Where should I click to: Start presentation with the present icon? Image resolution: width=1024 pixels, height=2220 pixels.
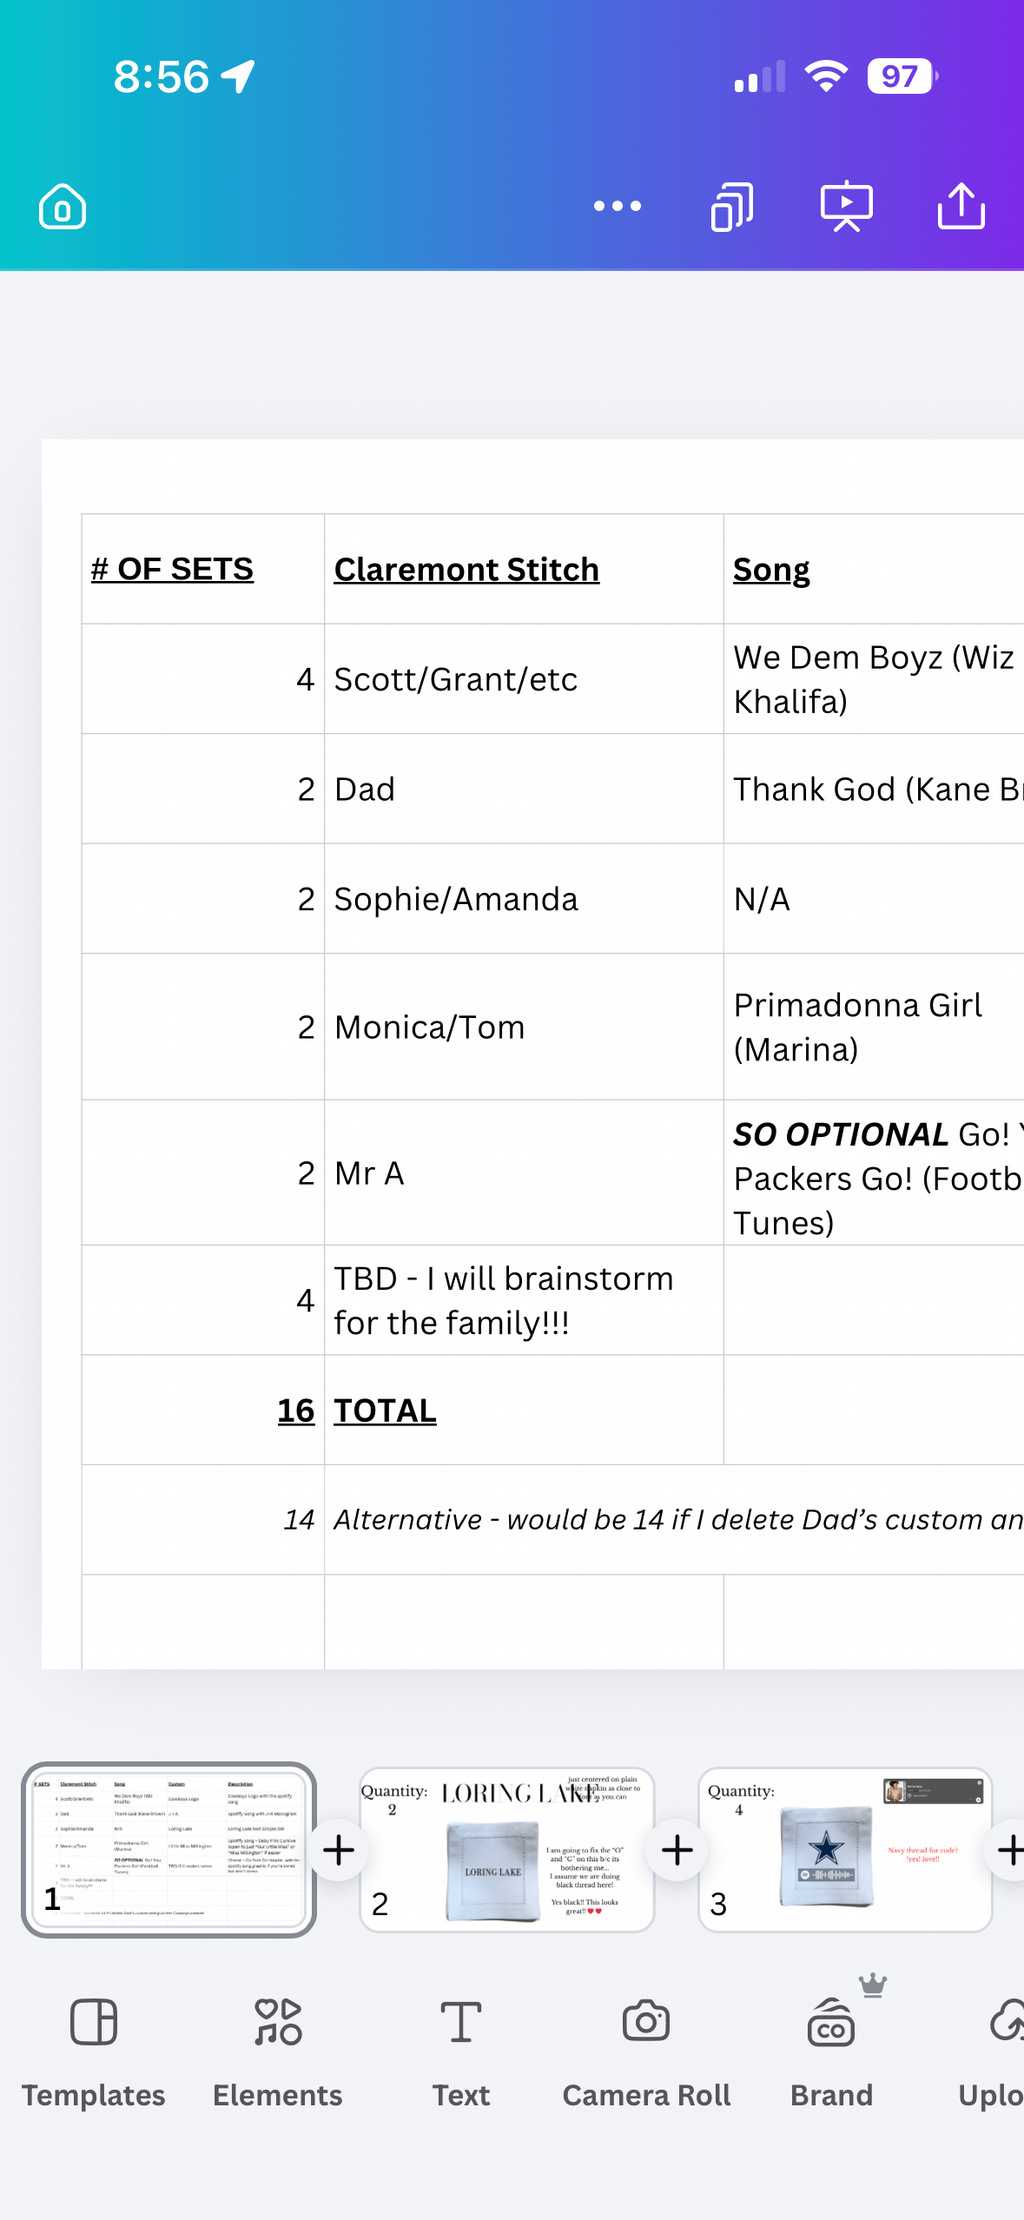click(x=846, y=207)
